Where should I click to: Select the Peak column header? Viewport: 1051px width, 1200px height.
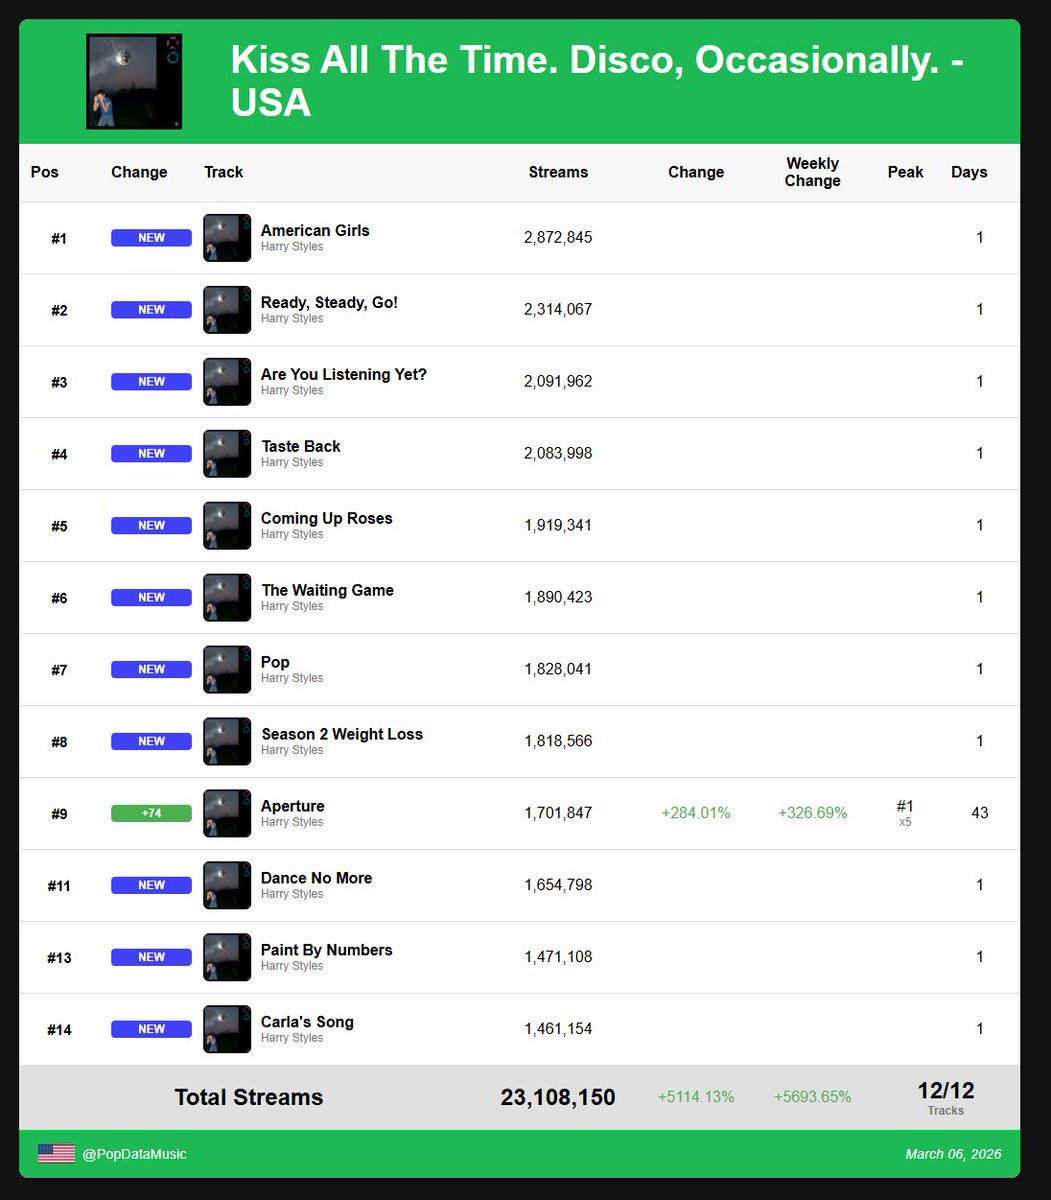[x=905, y=172]
